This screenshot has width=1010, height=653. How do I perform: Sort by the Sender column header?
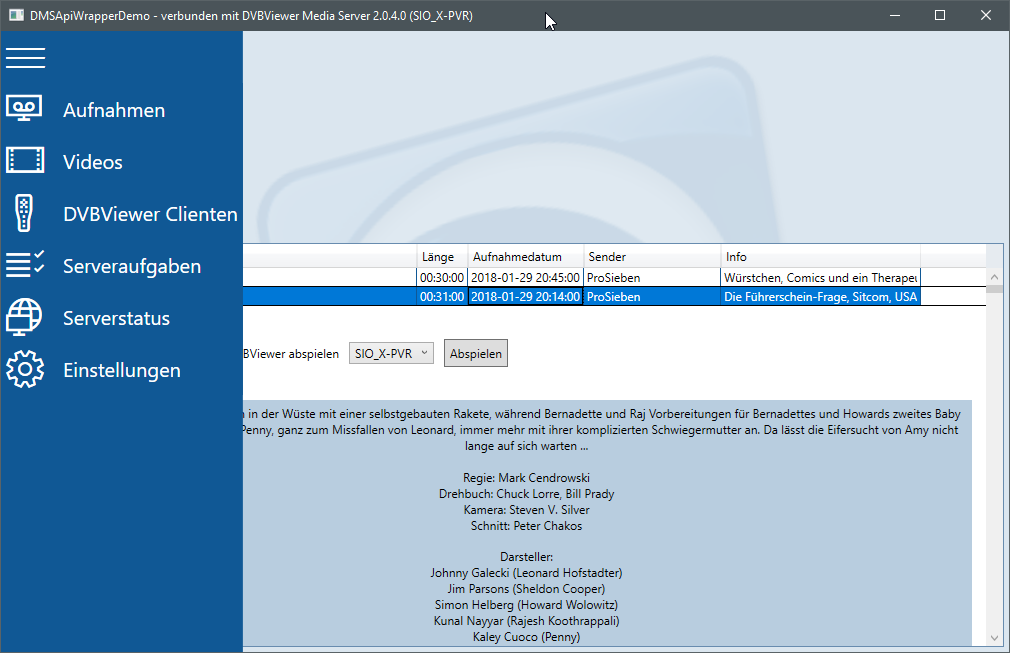pos(650,257)
